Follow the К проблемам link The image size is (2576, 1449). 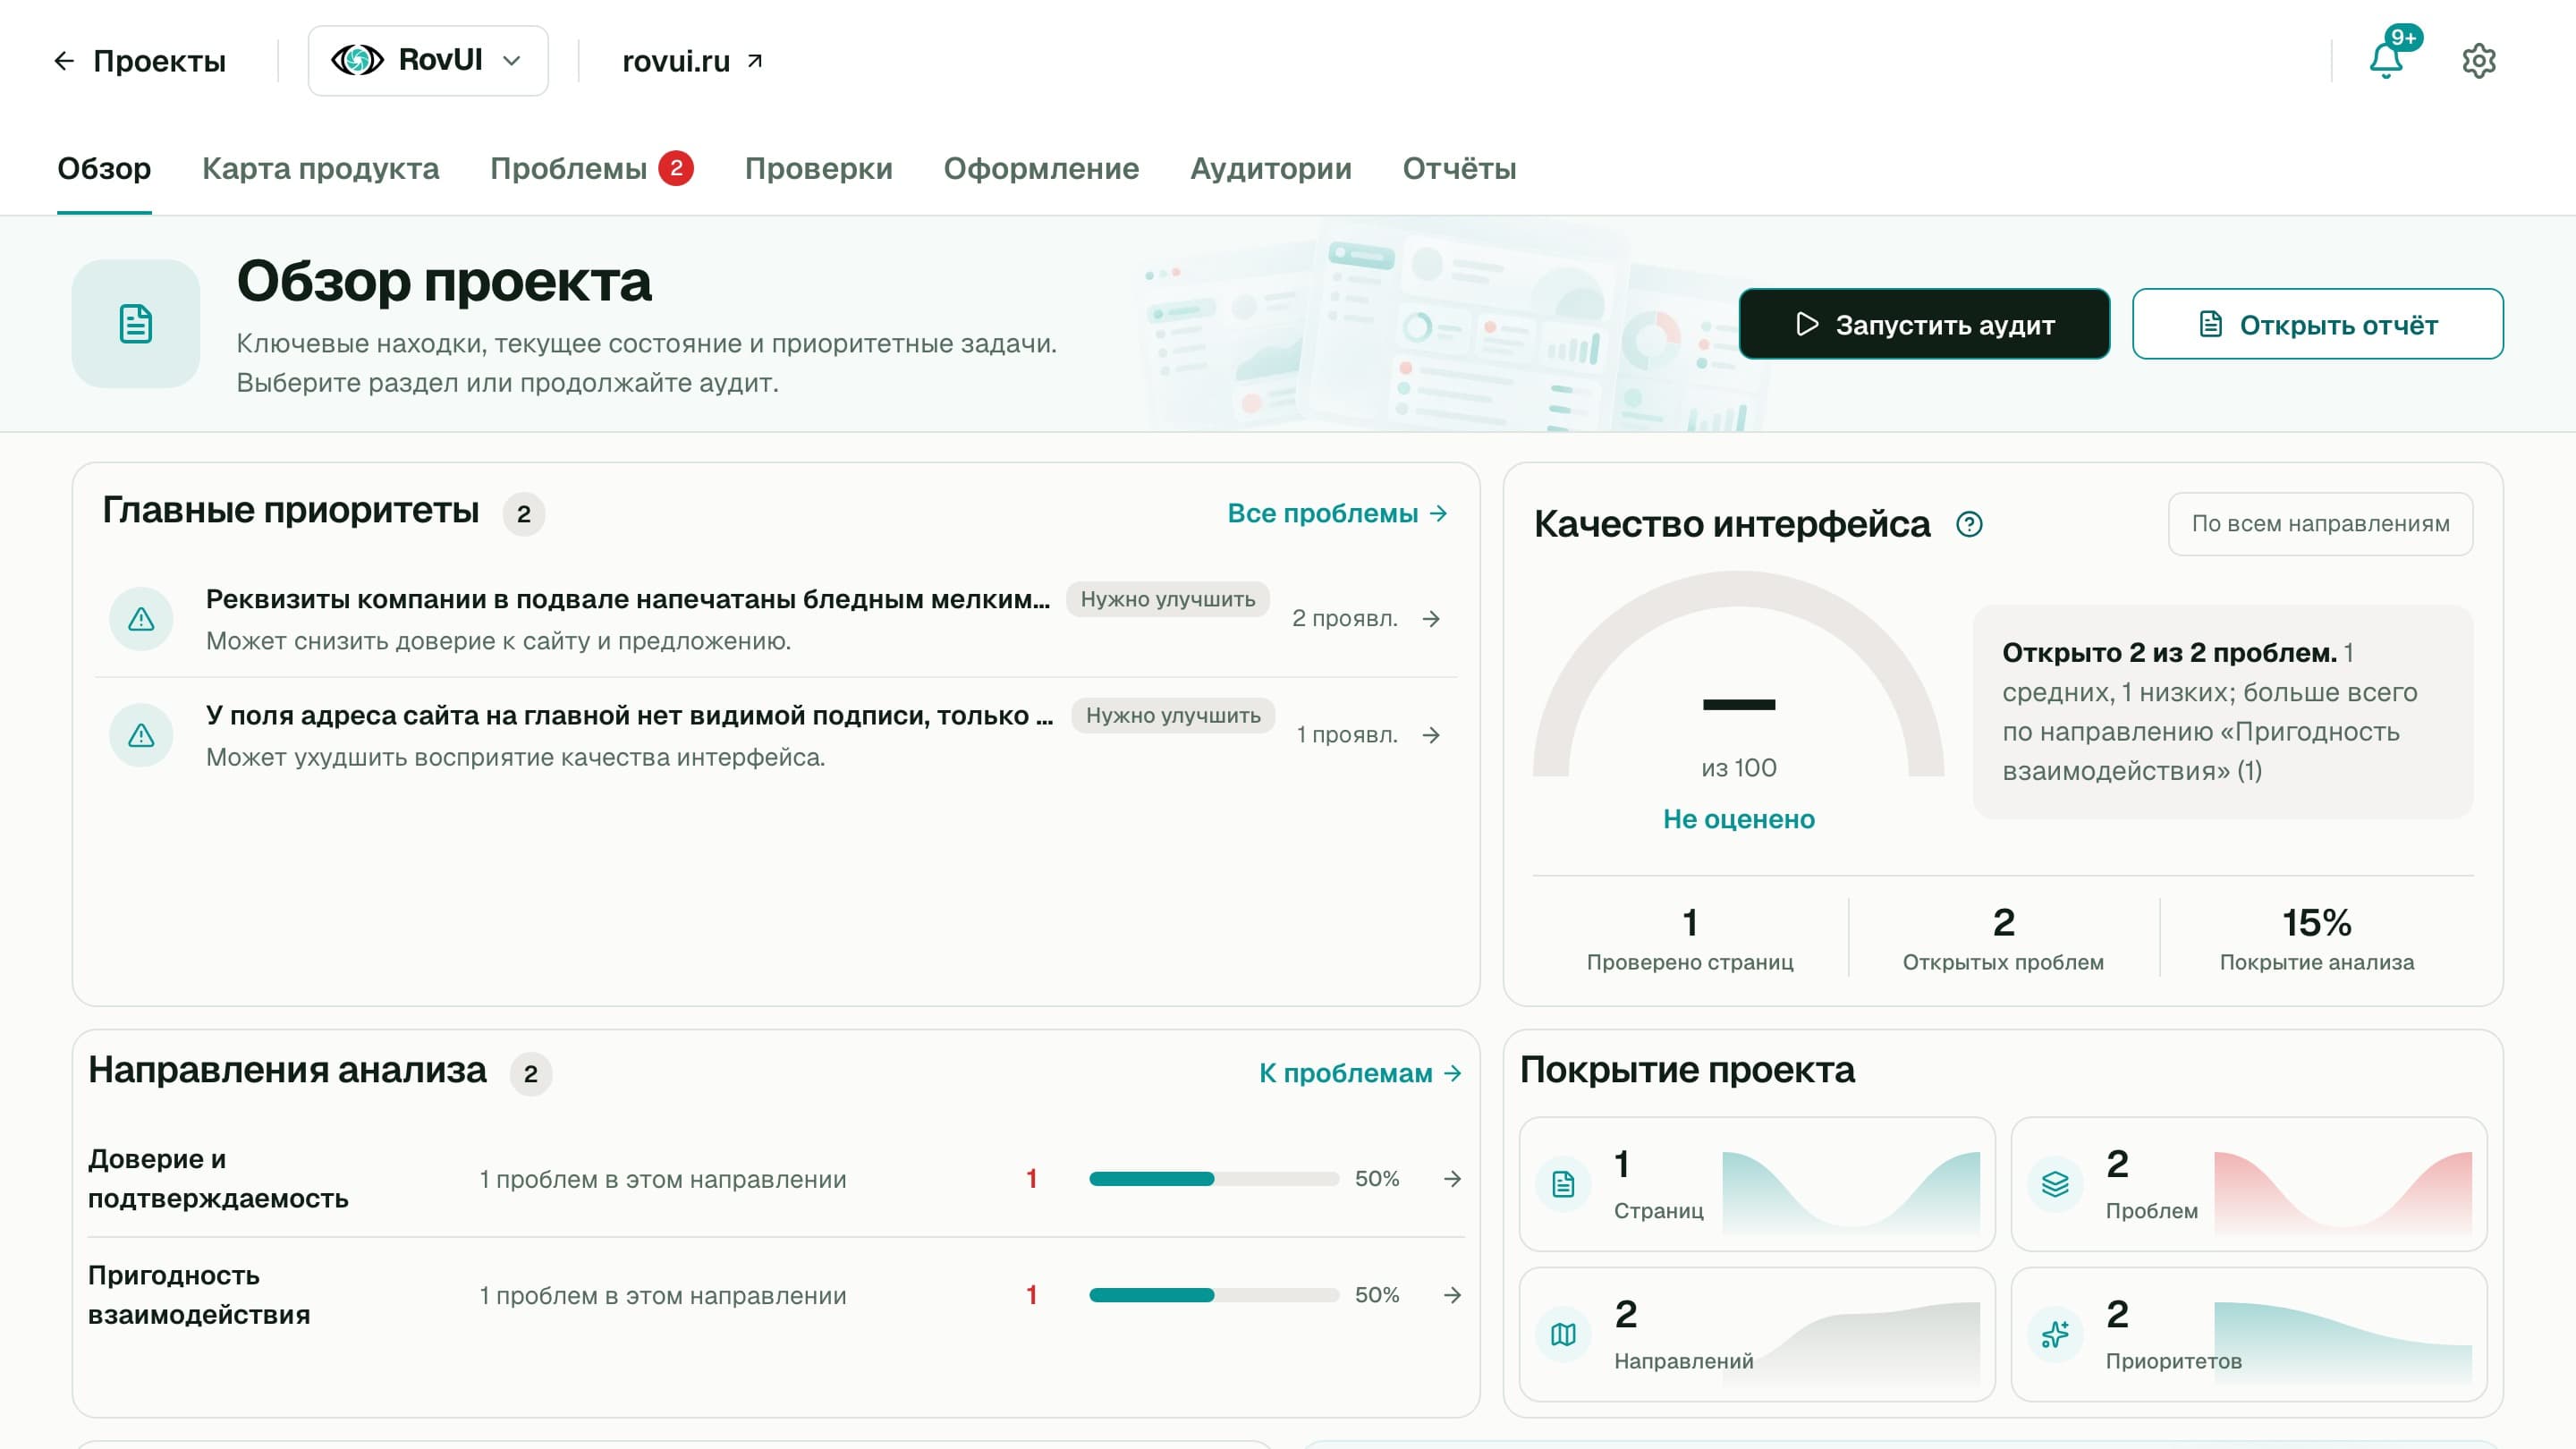point(1360,1073)
